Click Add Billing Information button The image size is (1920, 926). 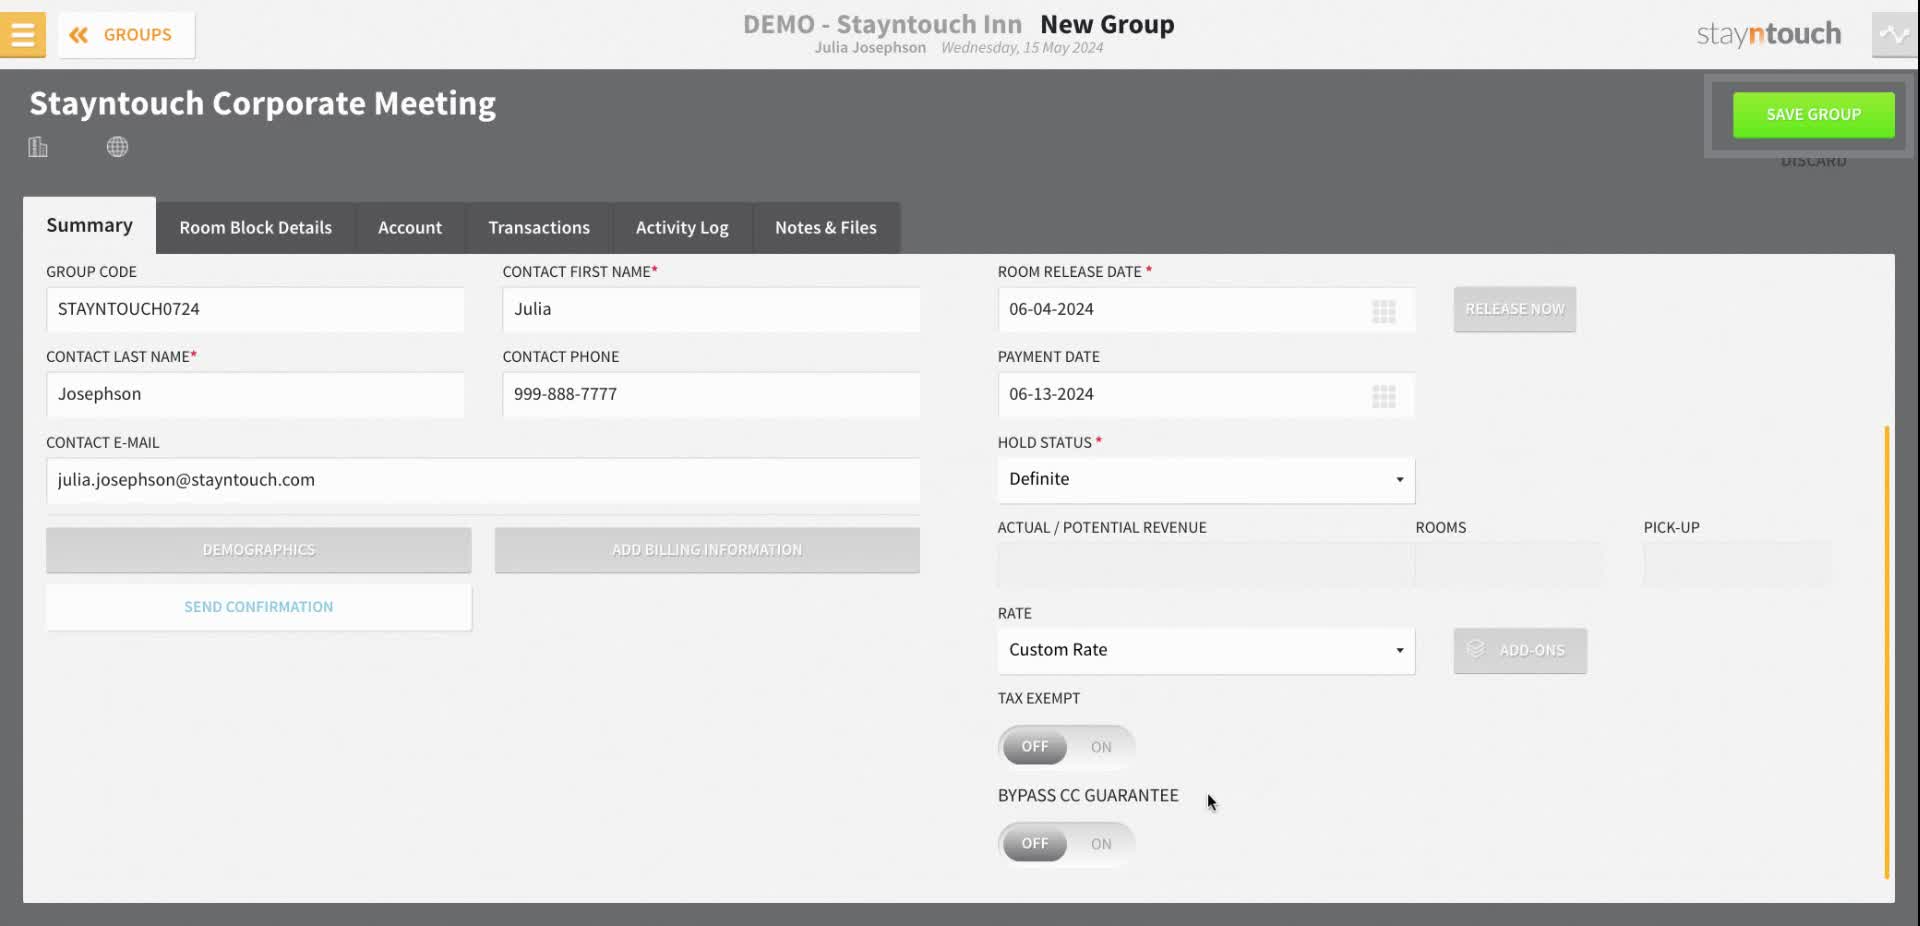click(x=707, y=550)
